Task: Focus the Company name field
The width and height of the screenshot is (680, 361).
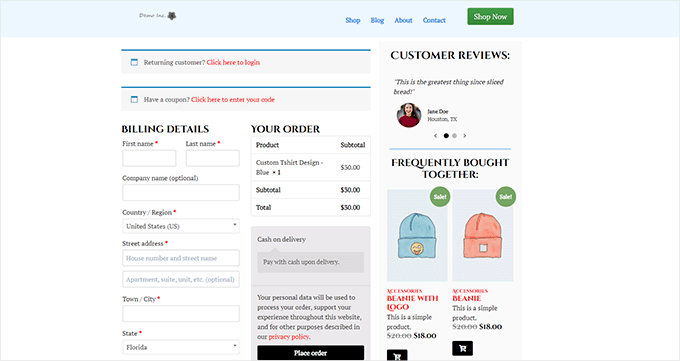Action: coord(181,193)
